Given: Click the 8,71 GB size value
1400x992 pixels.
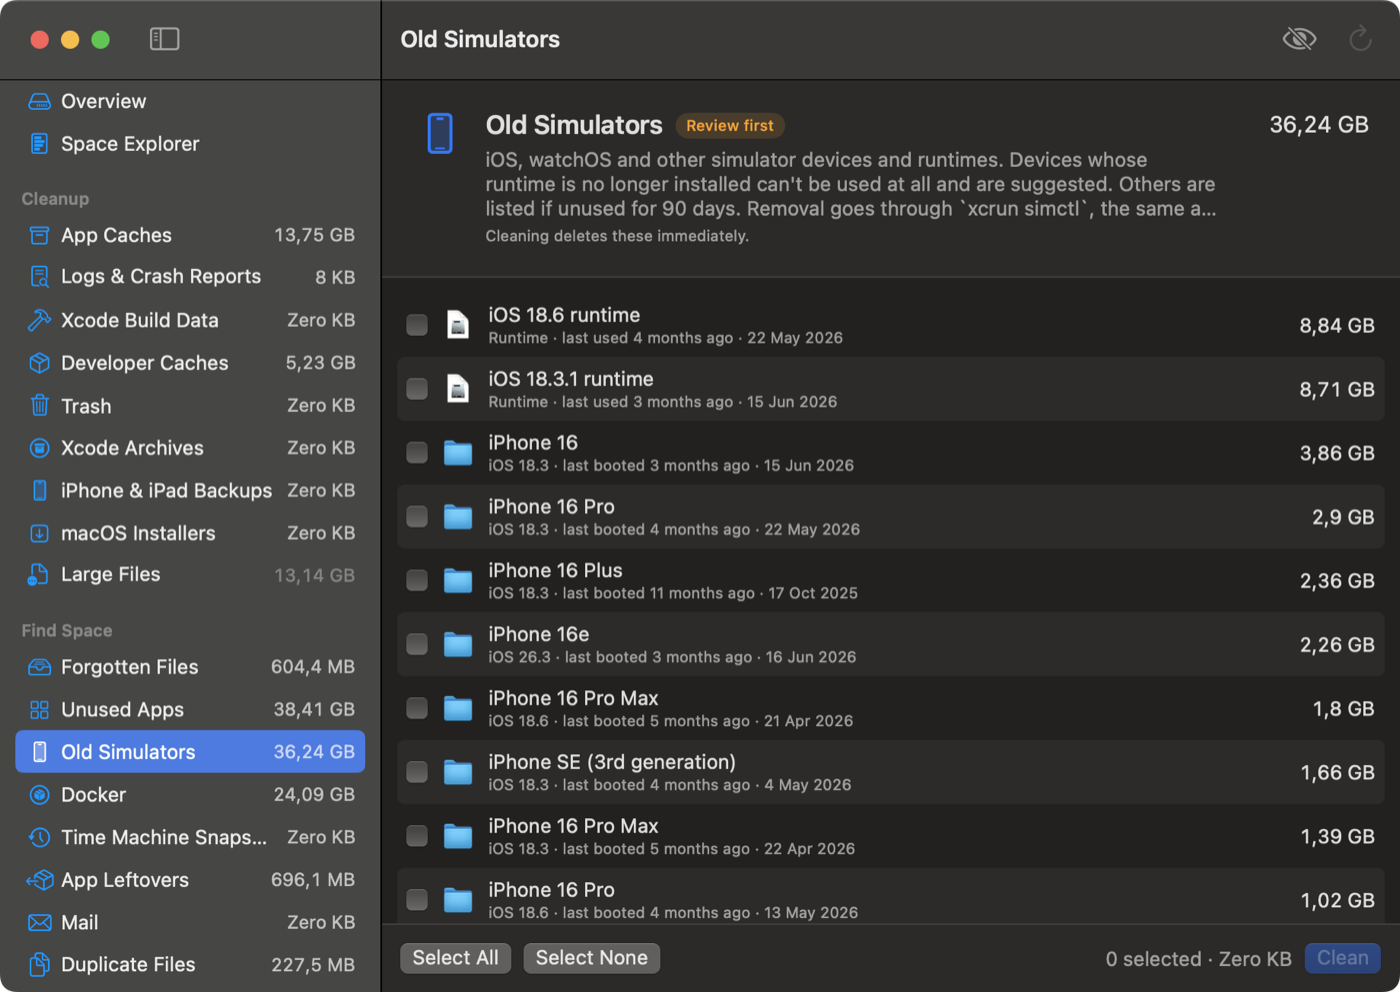Looking at the screenshot, I should 1337,390.
